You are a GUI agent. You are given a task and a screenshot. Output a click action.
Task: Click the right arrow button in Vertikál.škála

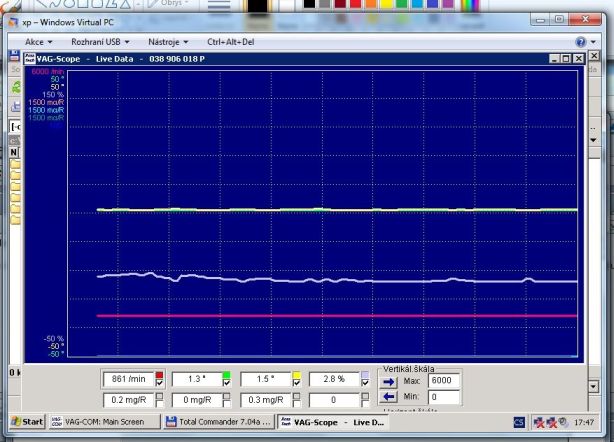coord(388,382)
